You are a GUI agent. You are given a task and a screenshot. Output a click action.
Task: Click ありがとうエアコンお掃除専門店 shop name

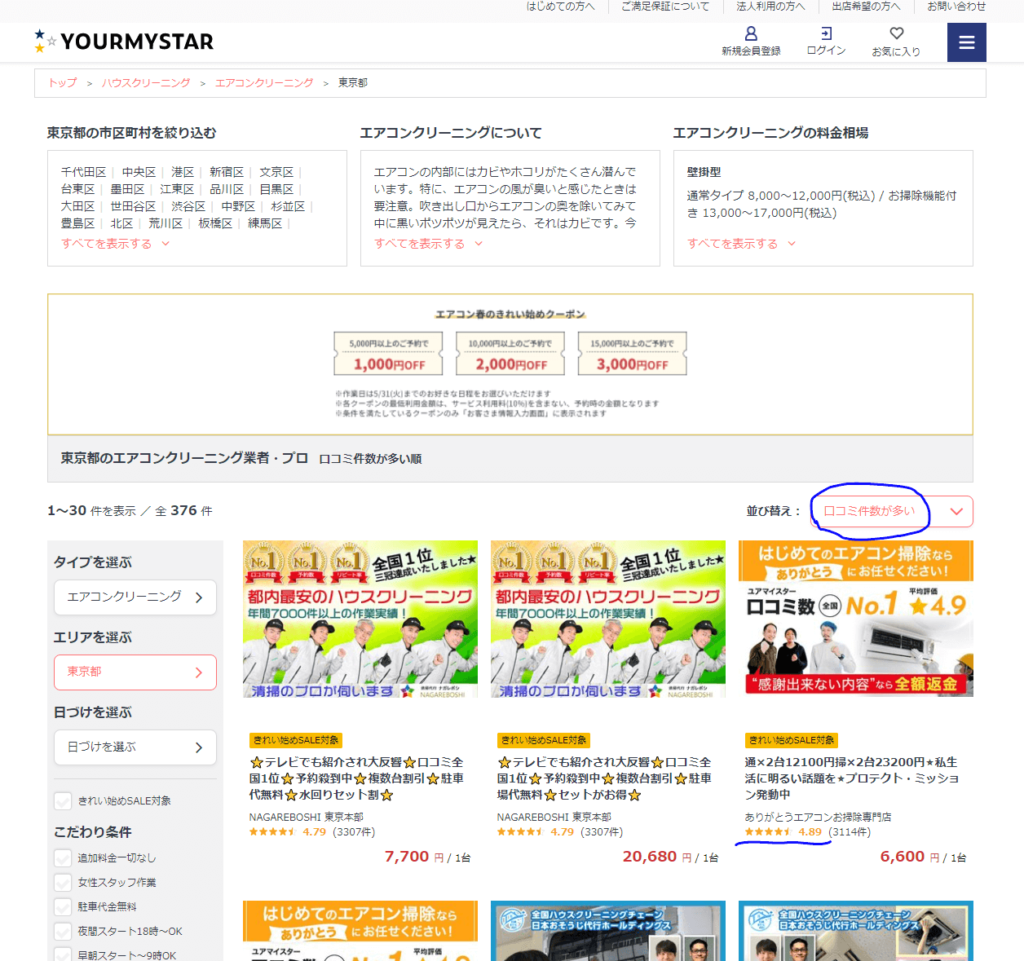[x=818, y=817]
